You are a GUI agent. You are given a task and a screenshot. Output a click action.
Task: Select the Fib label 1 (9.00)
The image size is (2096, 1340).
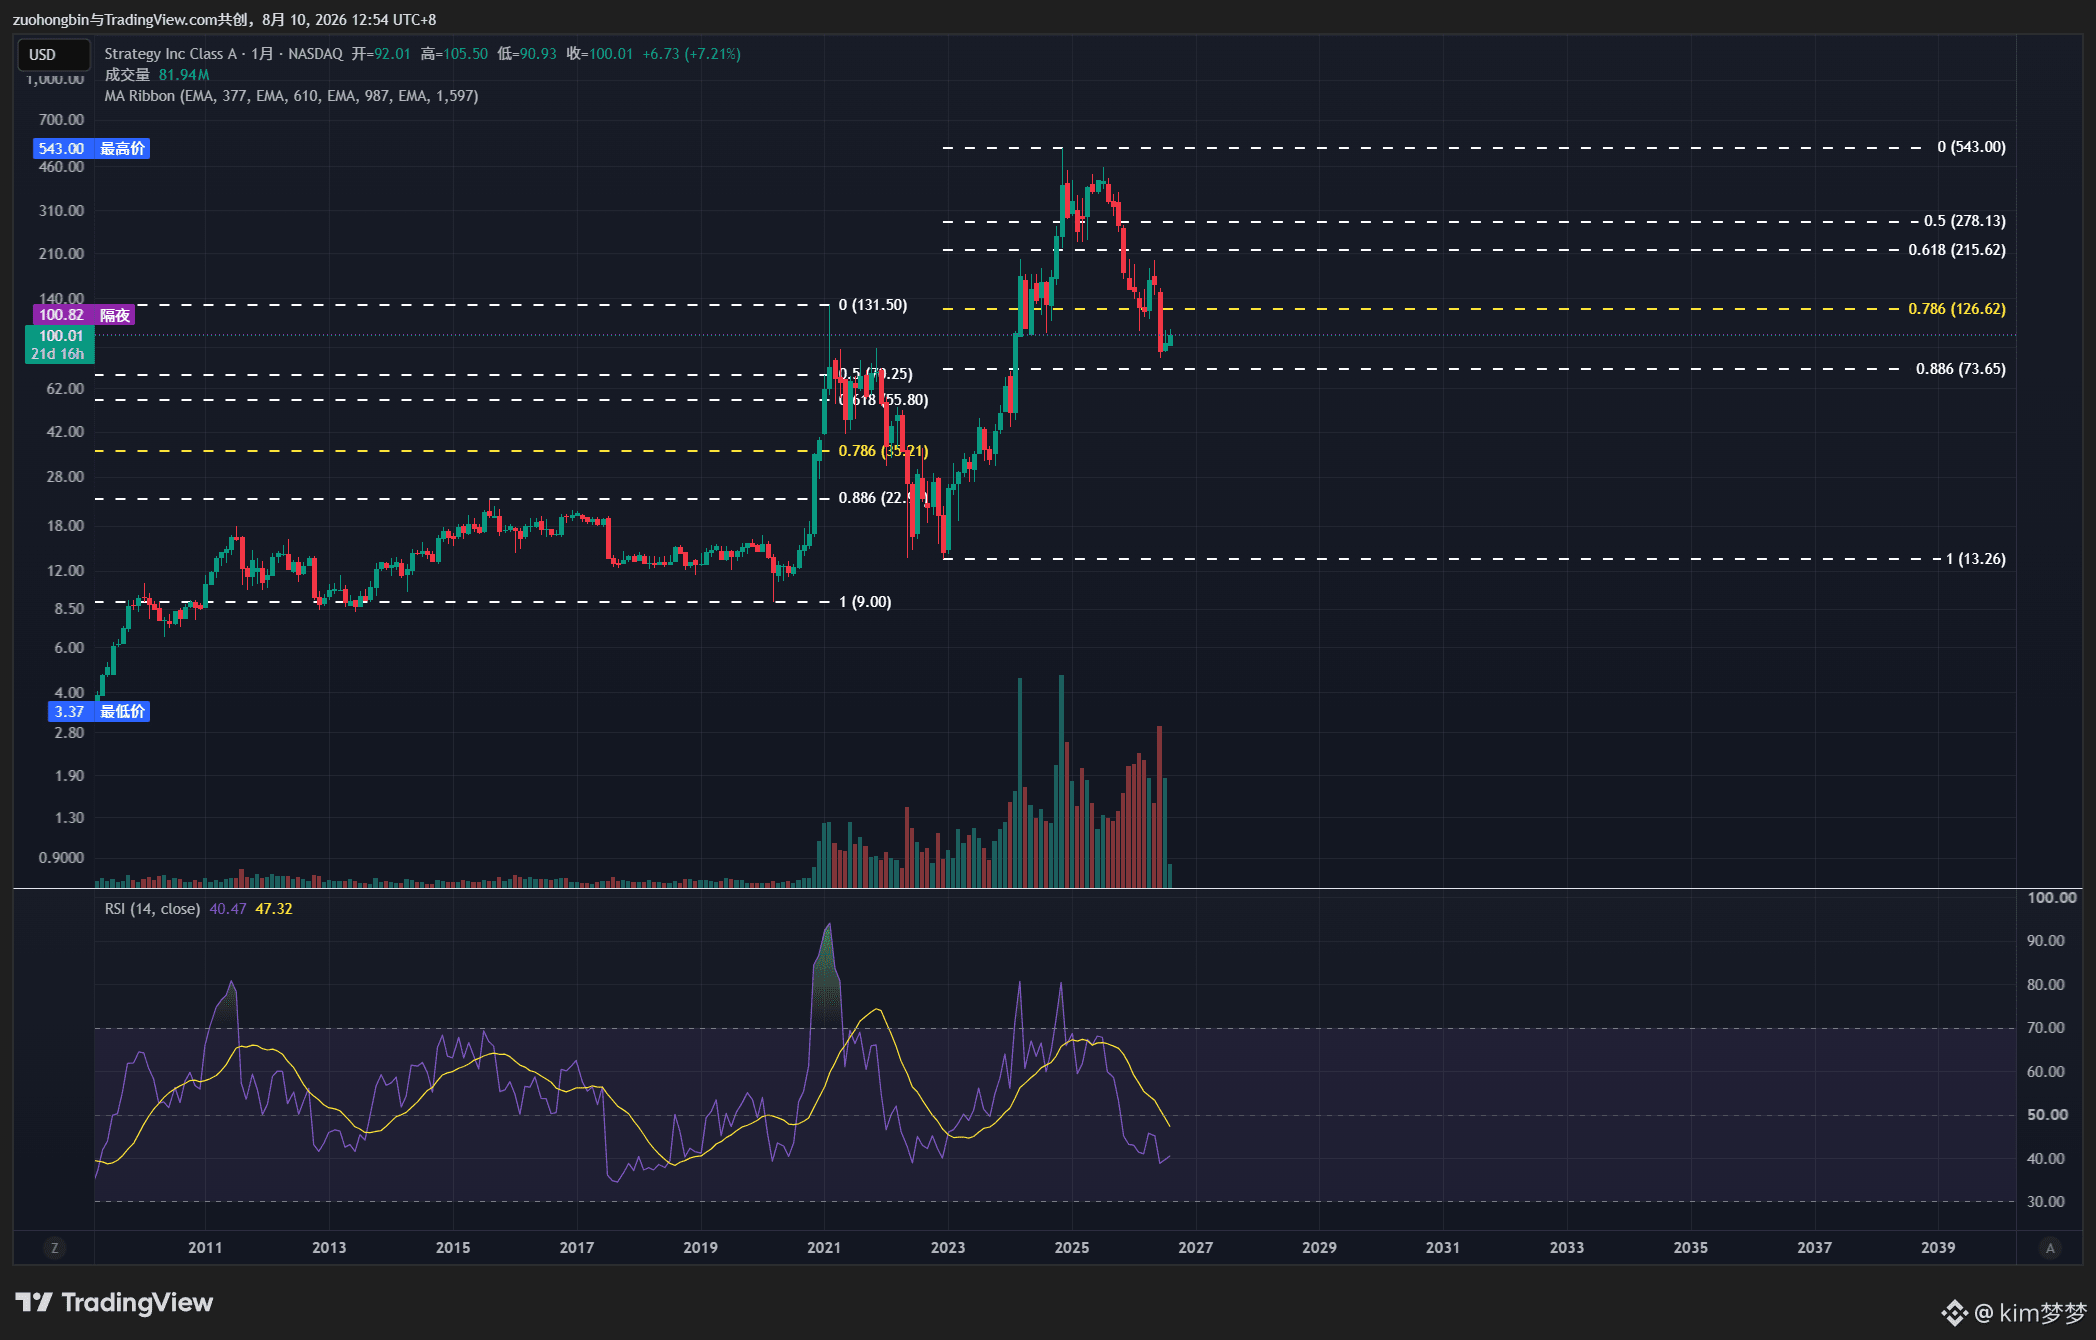(x=865, y=602)
